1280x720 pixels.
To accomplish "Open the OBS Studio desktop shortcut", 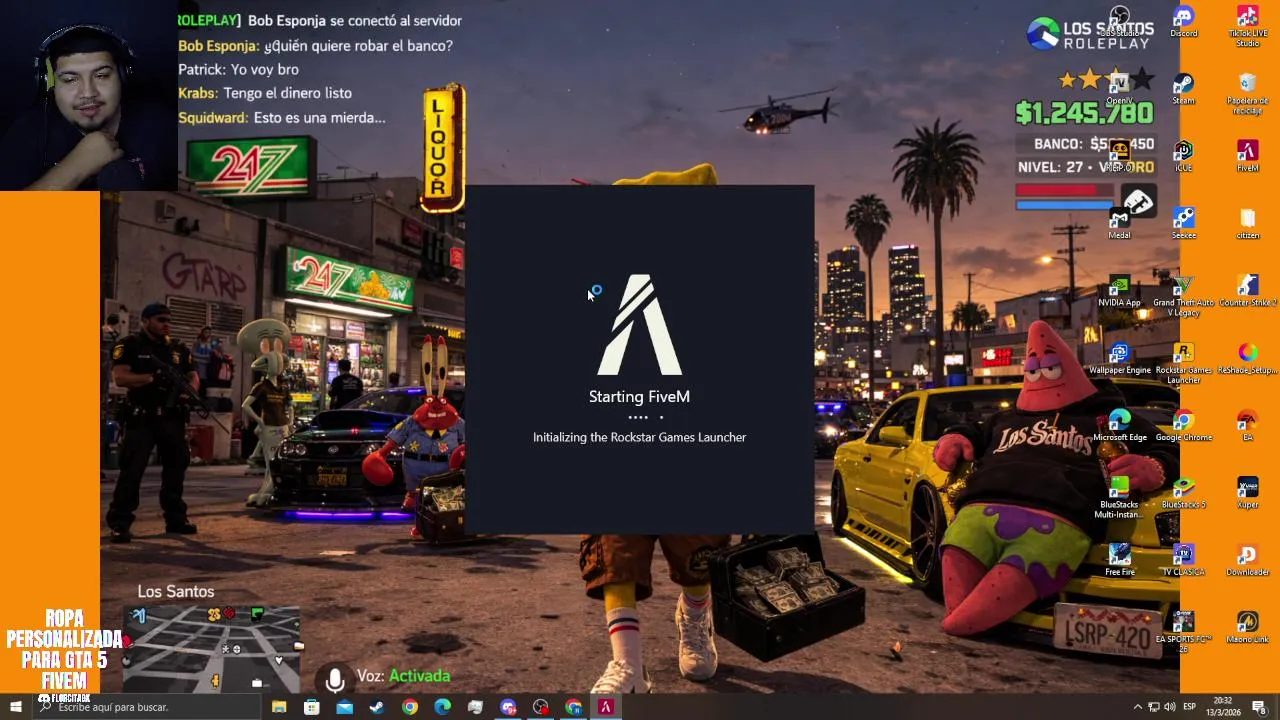I will click(x=1119, y=21).
